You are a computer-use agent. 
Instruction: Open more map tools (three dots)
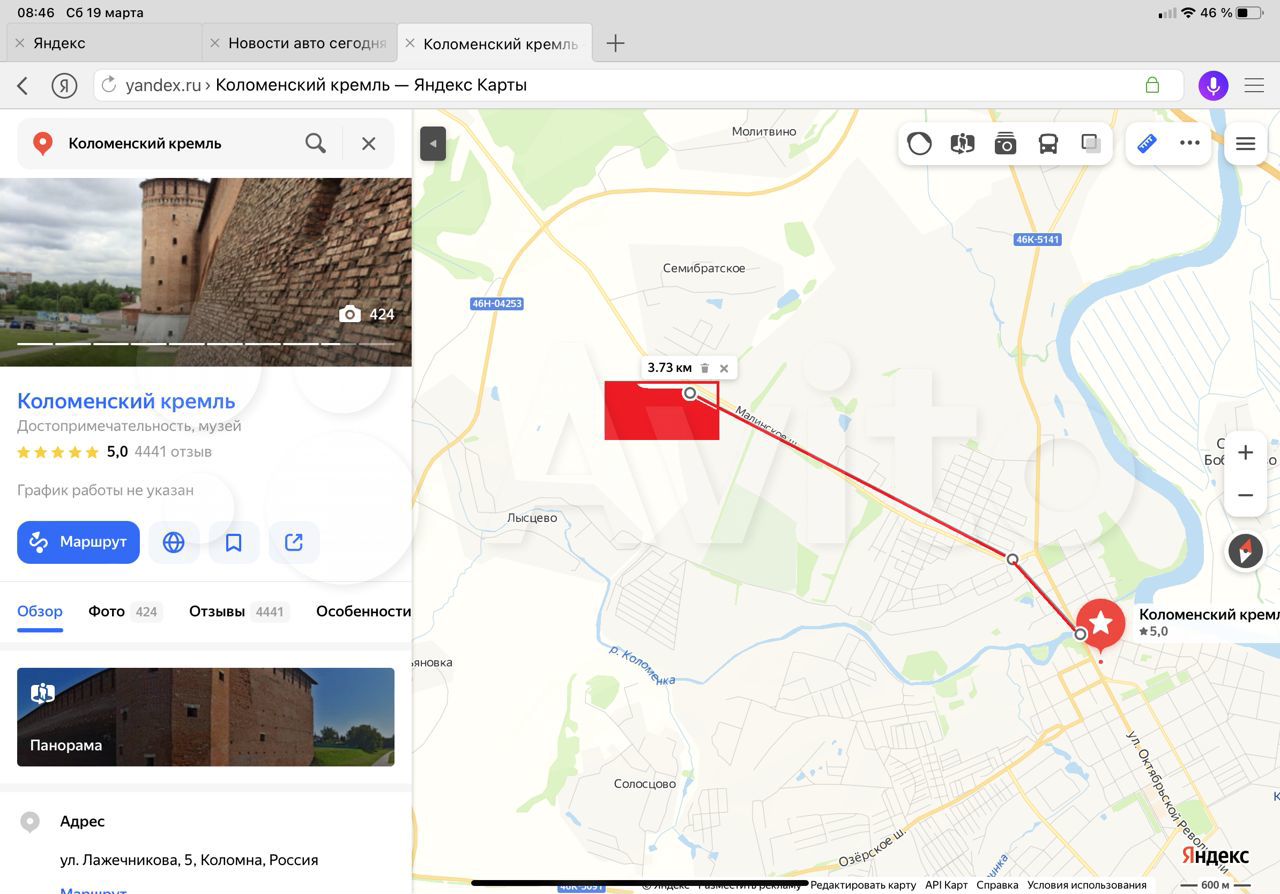coord(1189,143)
